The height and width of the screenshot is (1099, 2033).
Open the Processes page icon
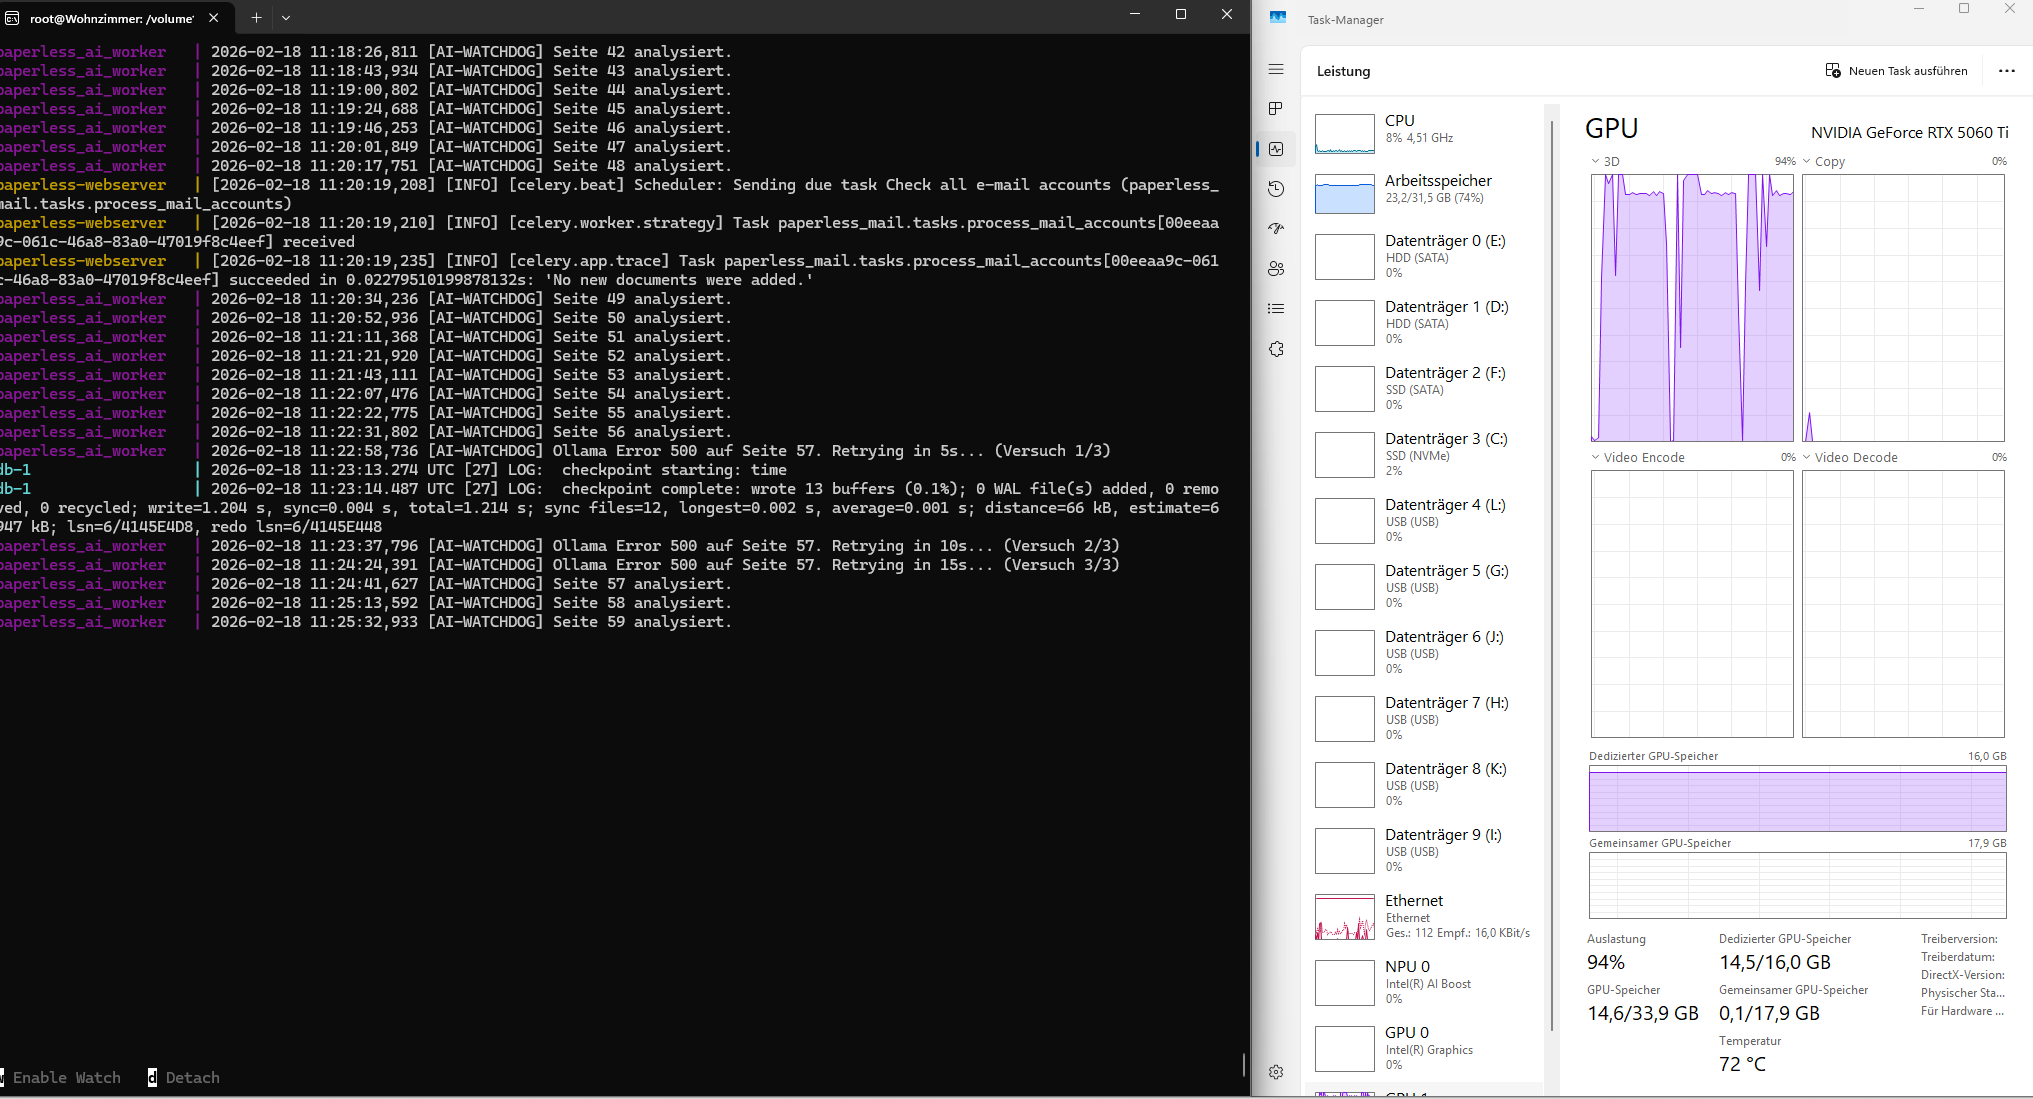point(1276,109)
